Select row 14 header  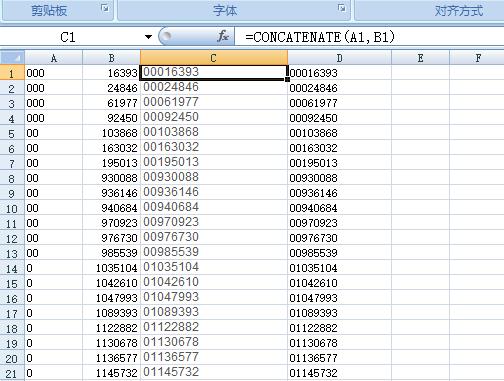point(12,268)
